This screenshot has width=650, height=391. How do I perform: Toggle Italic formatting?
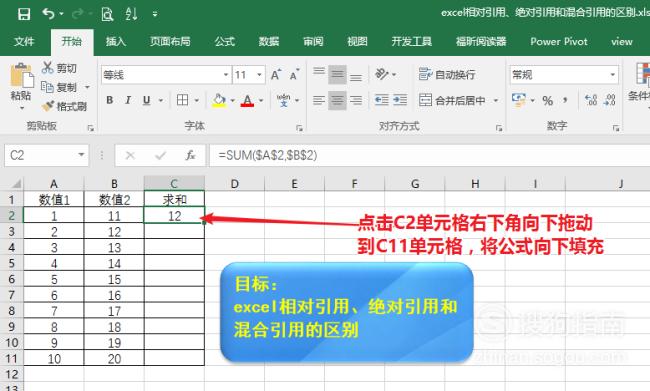tap(128, 100)
